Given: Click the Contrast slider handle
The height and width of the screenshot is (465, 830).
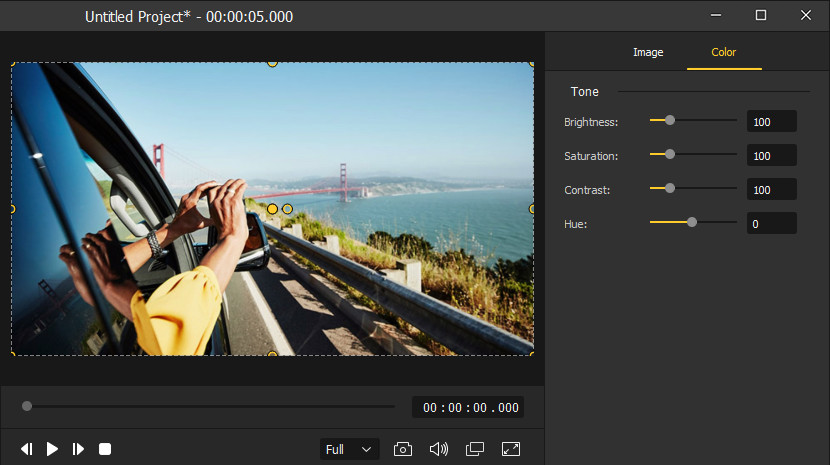Looking at the screenshot, I should click(x=670, y=188).
